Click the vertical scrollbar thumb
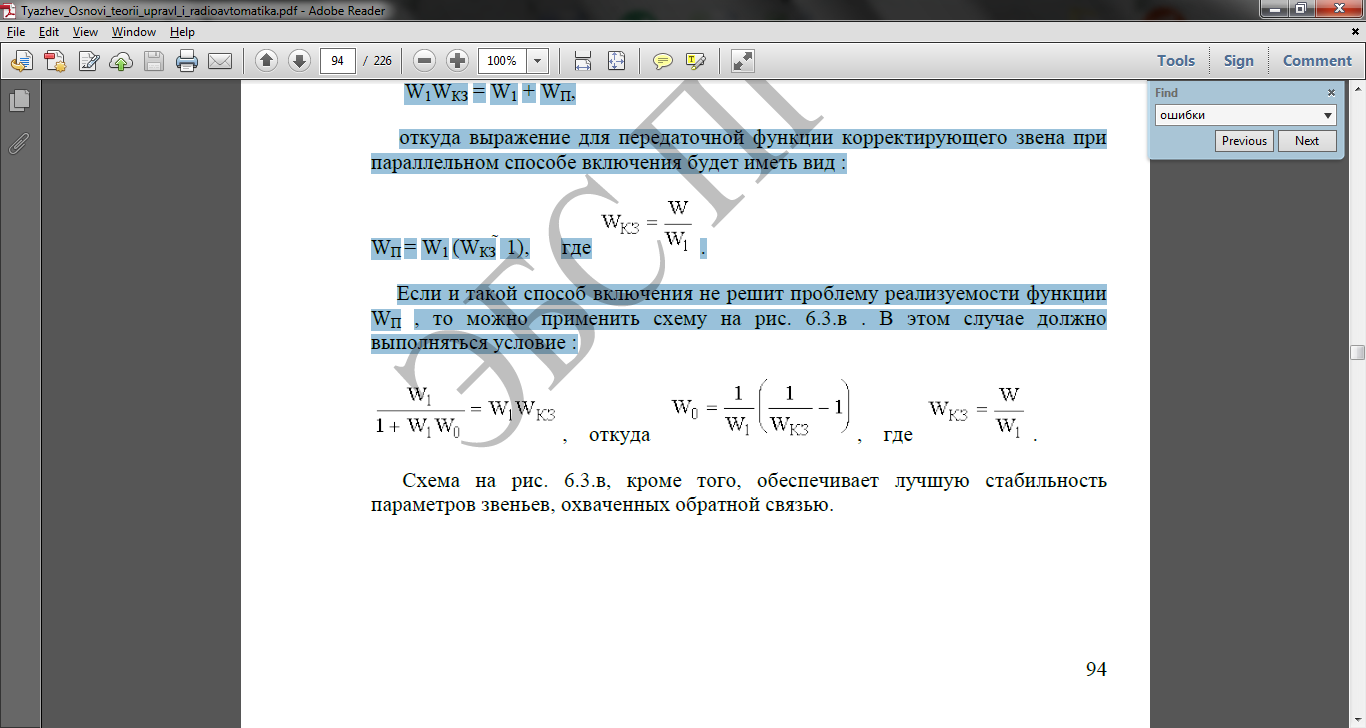 (x=1357, y=353)
